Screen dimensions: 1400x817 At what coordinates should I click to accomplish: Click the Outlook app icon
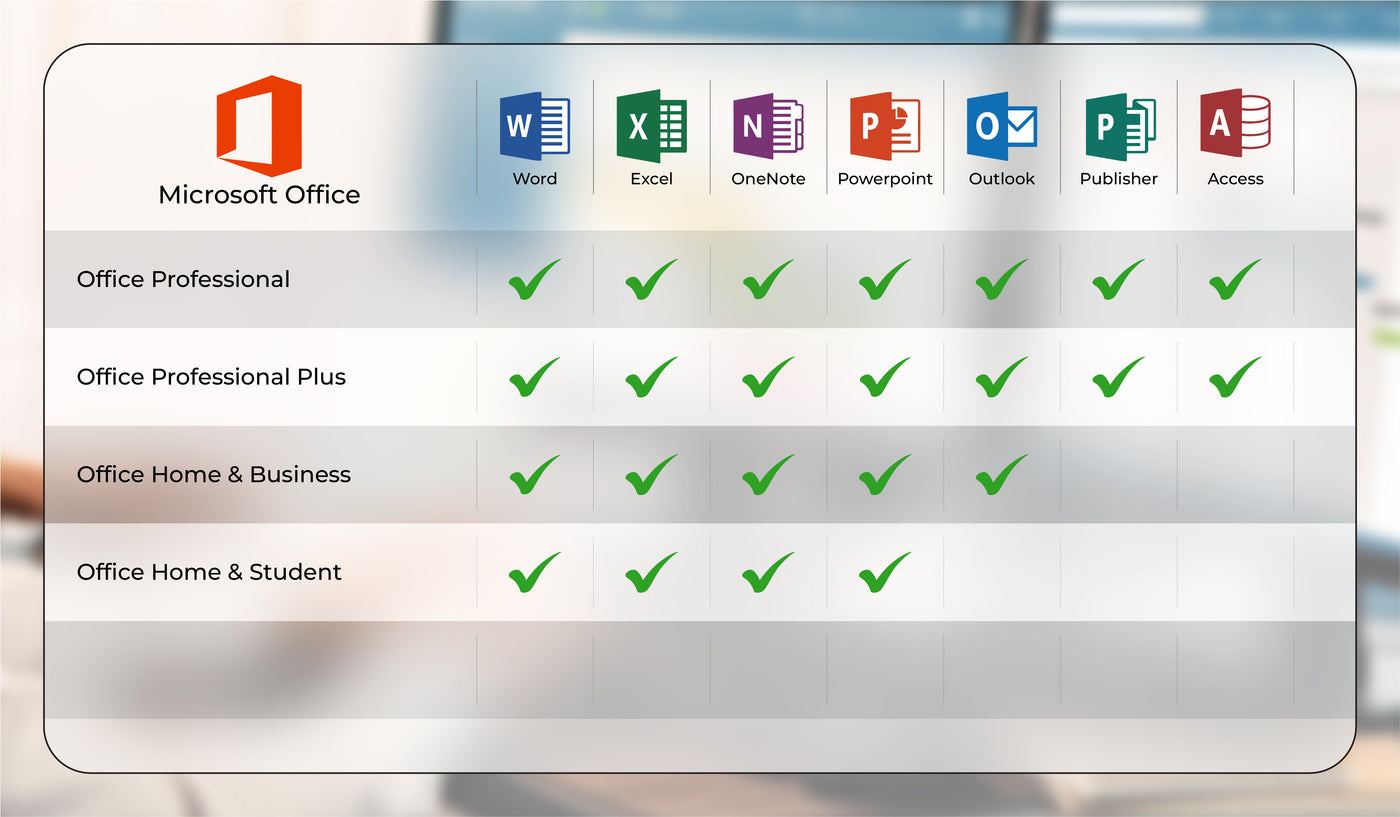pos(1002,126)
